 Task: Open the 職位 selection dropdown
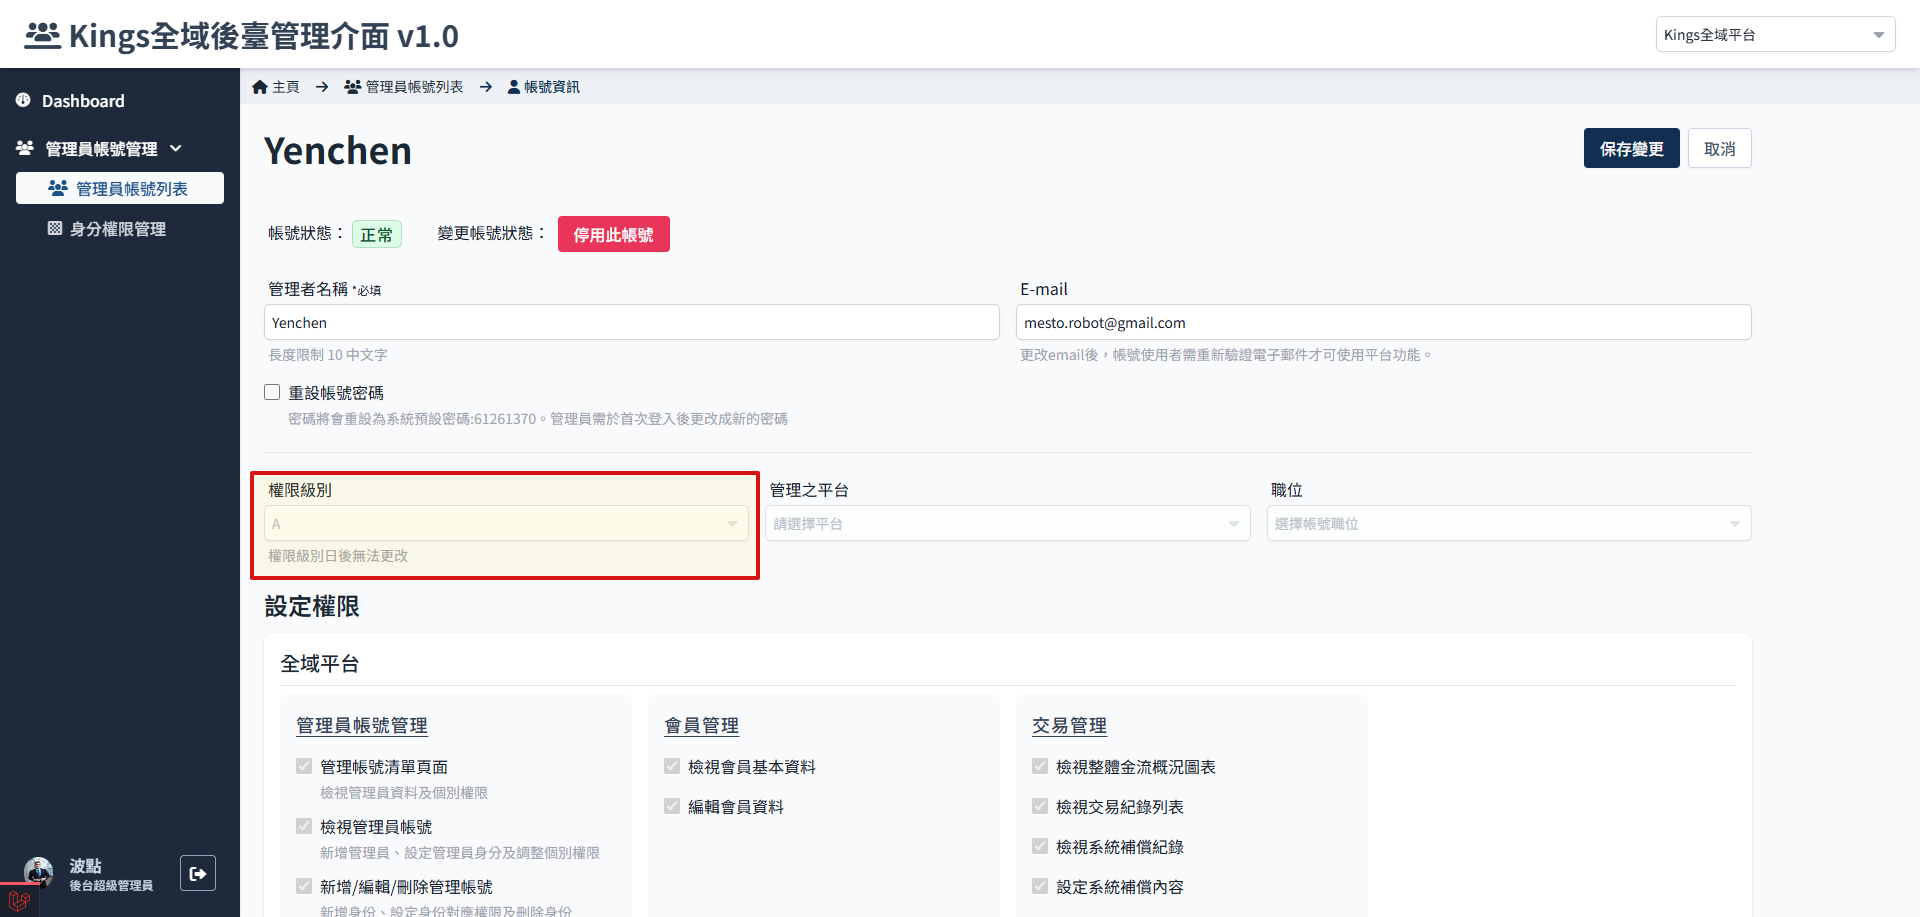point(1509,523)
